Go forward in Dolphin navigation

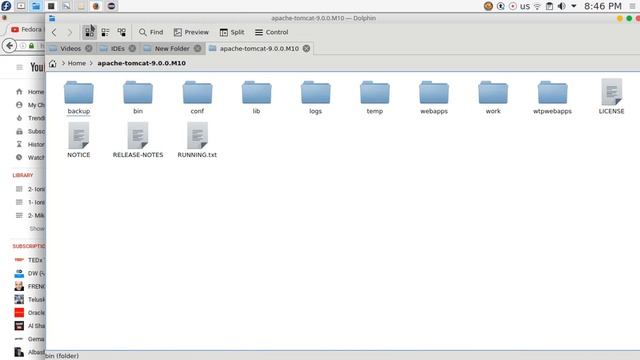tap(70, 32)
